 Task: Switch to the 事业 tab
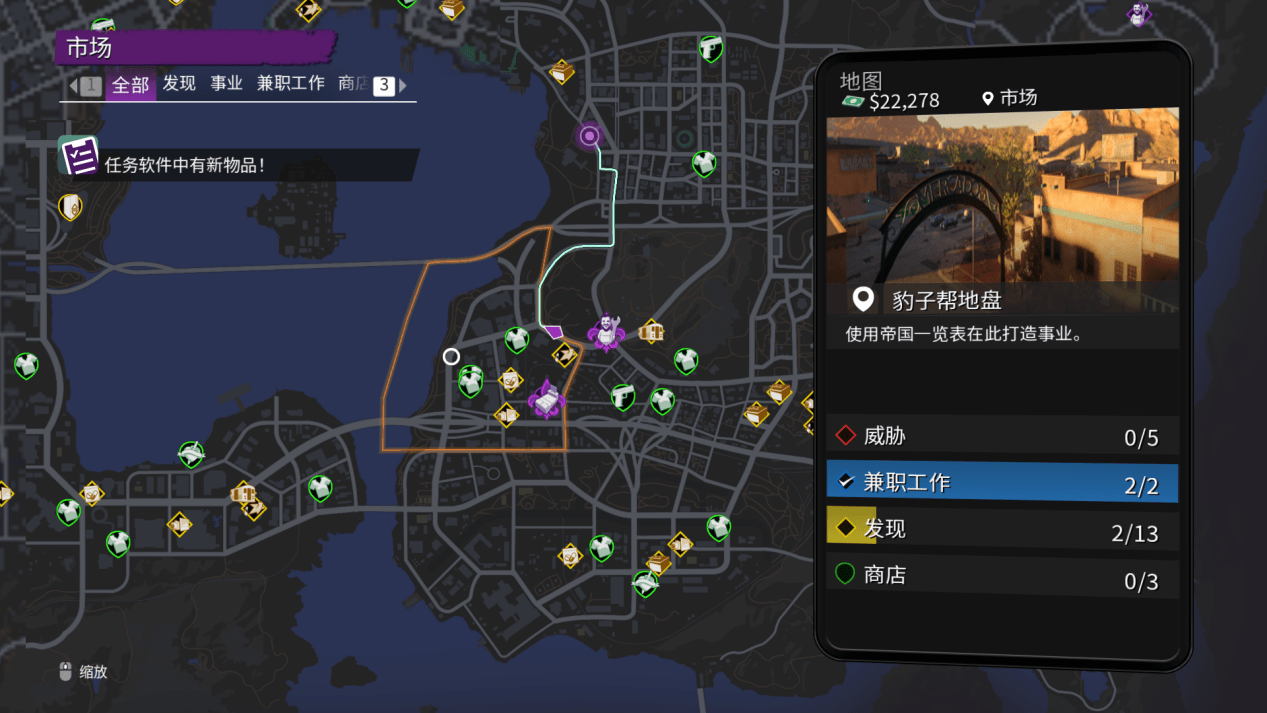coord(227,84)
